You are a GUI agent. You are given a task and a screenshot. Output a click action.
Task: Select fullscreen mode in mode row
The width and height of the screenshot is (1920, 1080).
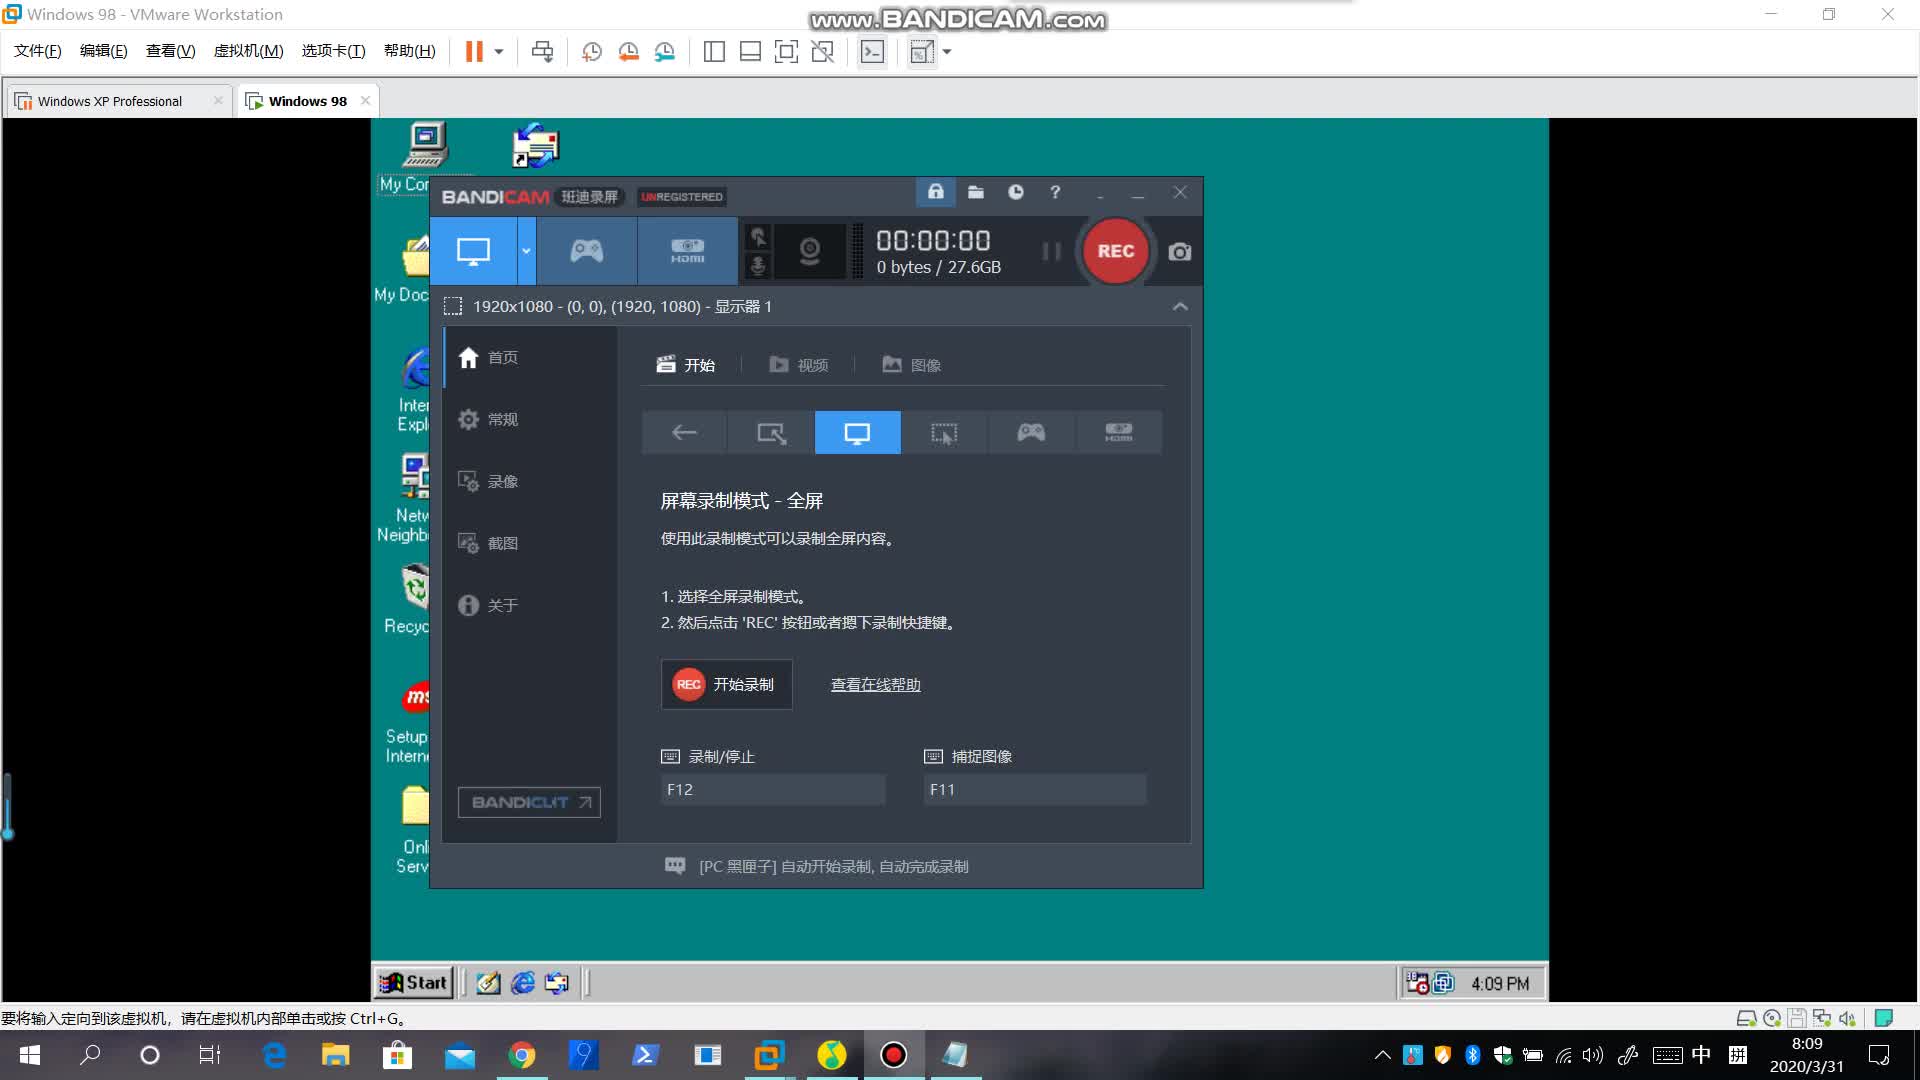pyautogui.click(x=858, y=433)
